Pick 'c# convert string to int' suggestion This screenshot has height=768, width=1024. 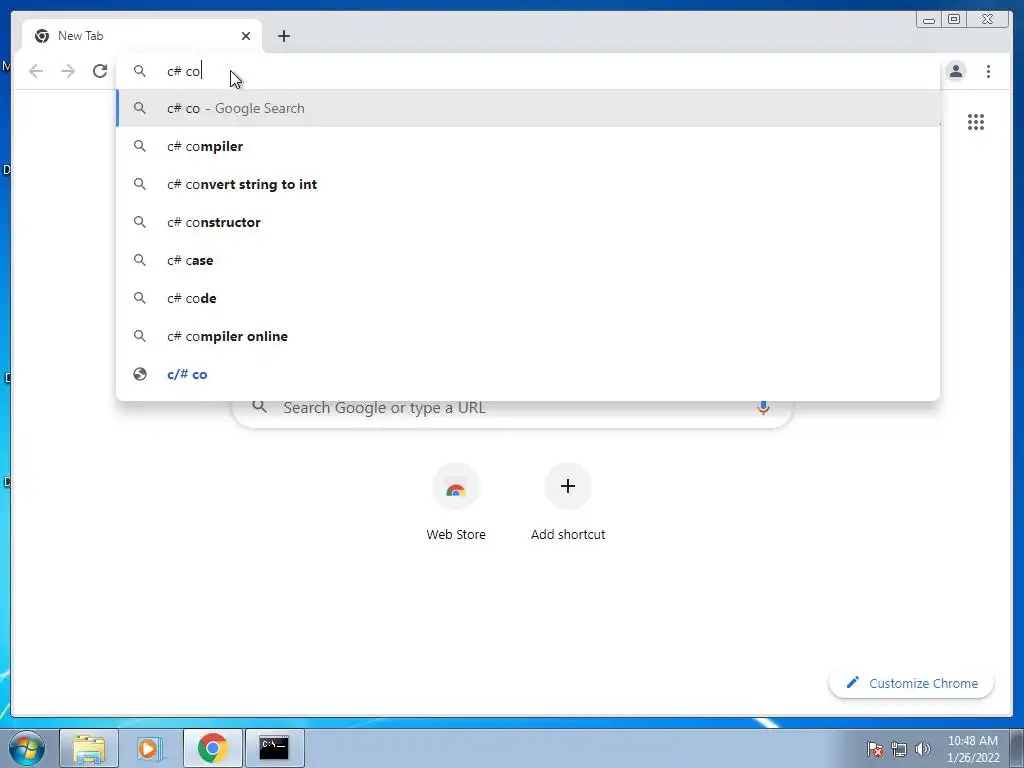click(528, 184)
